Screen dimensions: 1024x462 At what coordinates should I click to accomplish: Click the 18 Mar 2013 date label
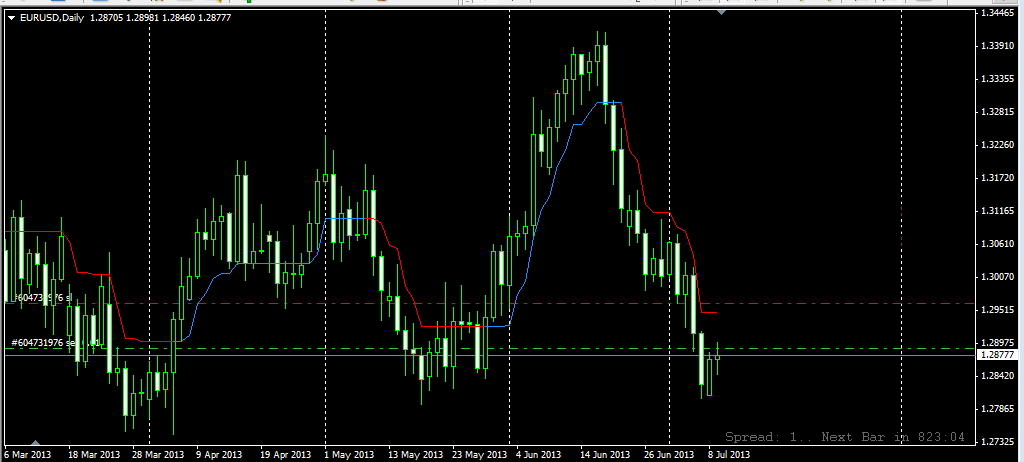(95, 454)
